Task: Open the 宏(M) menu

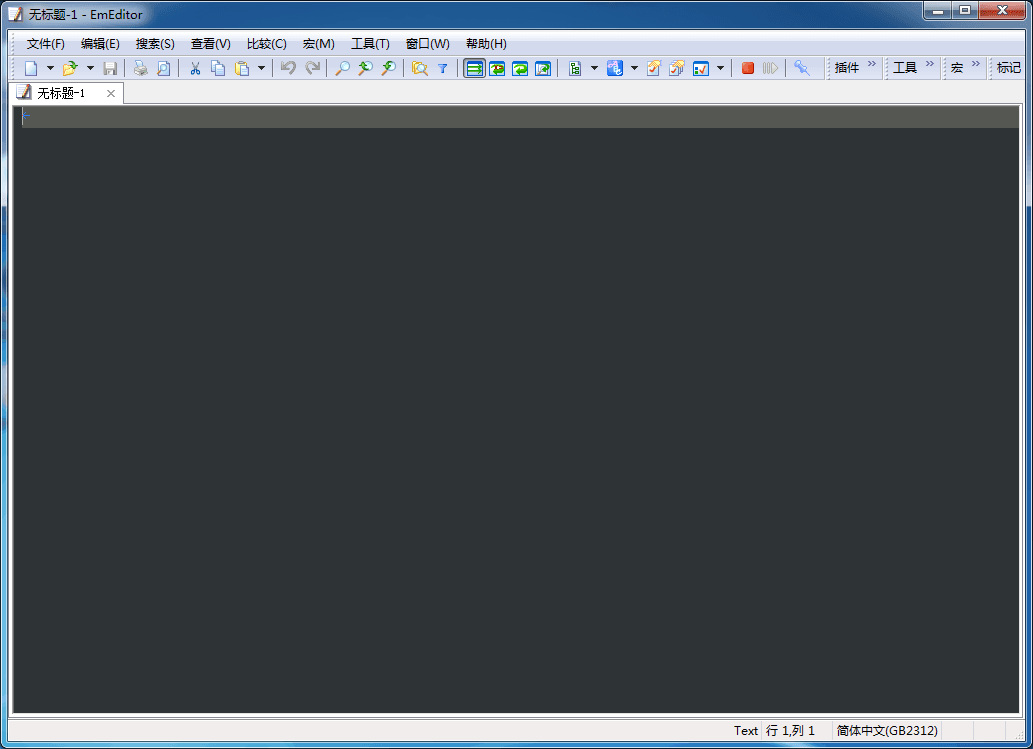Action: click(x=317, y=43)
